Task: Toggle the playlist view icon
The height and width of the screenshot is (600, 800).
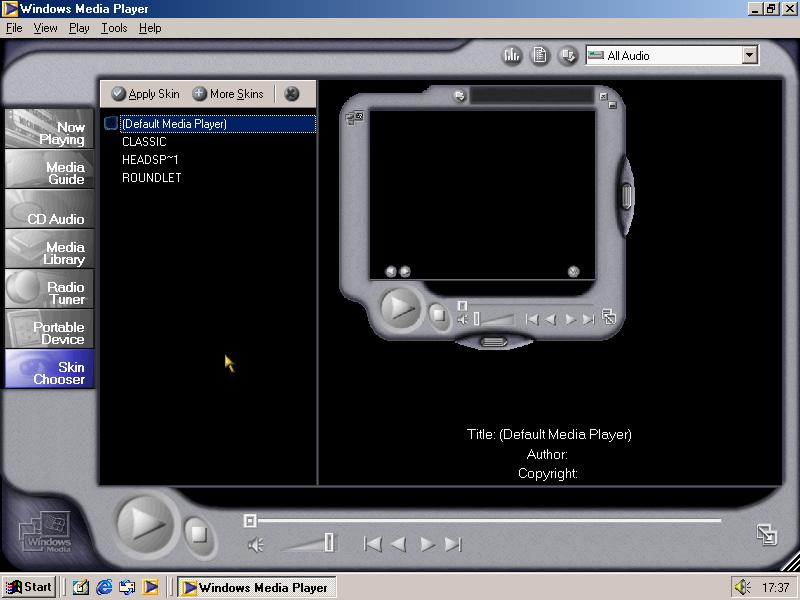Action: point(540,56)
